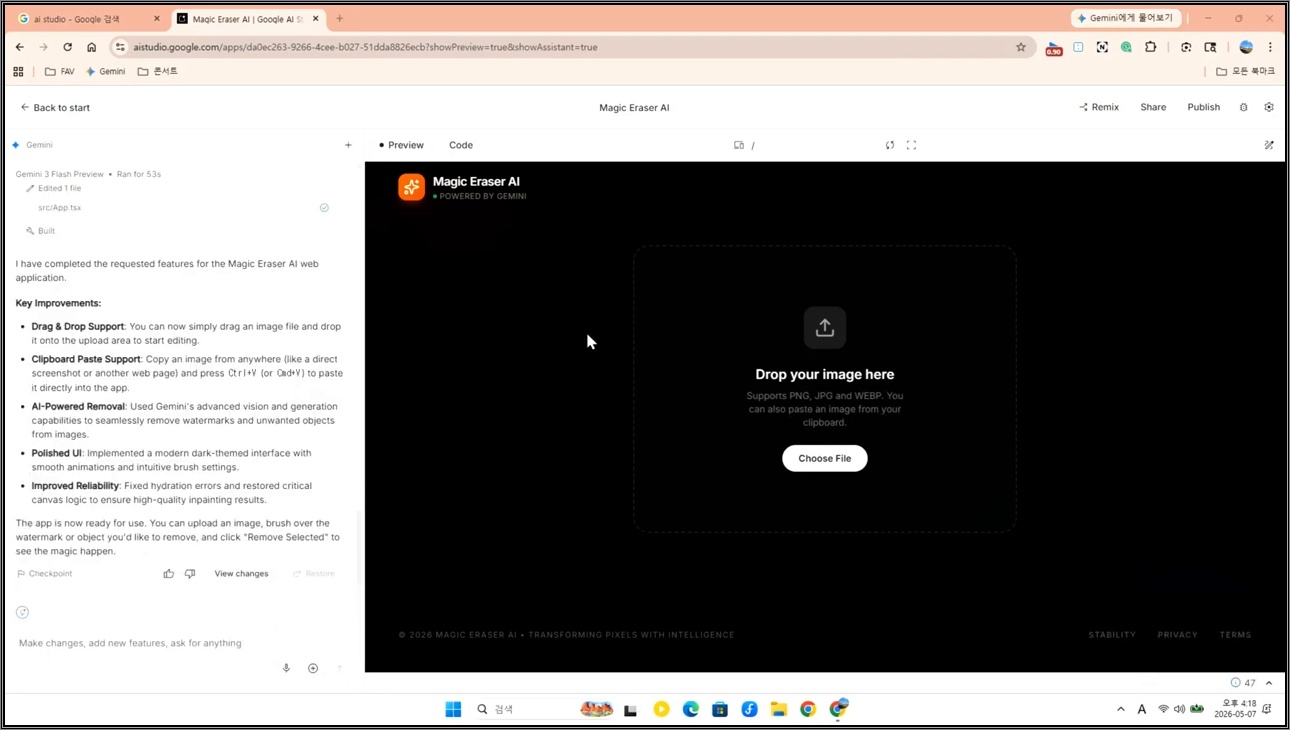The height and width of the screenshot is (730, 1290).
Task: Give a thumbs up to the response
Action: click(x=169, y=574)
